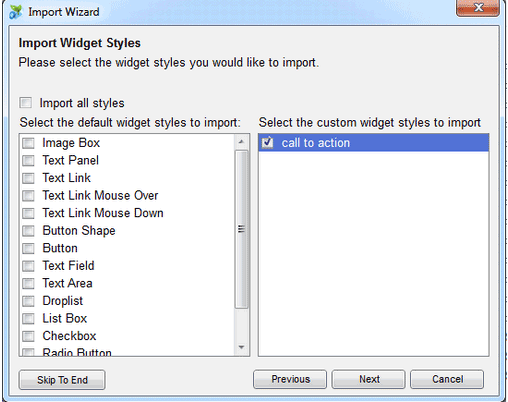508x402 pixels.
Task: Check the Image Box style checkbox
Action: (28, 143)
